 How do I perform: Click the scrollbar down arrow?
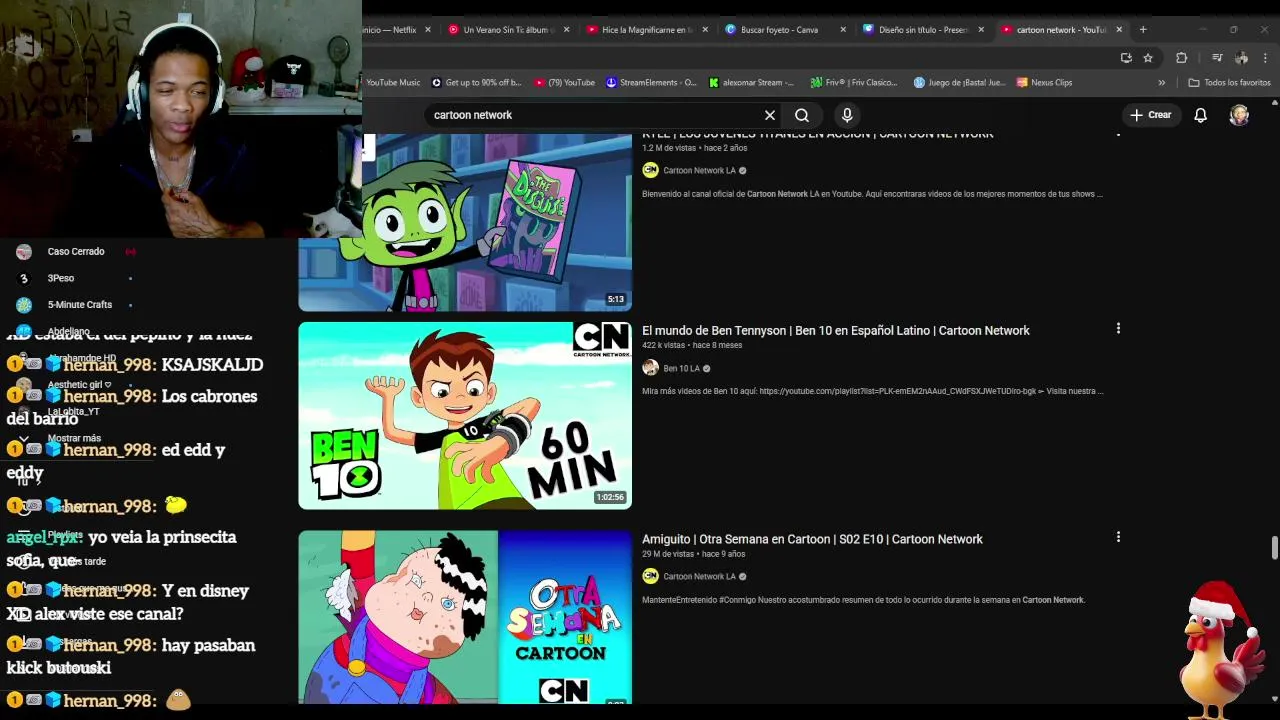(x=1274, y=699)
